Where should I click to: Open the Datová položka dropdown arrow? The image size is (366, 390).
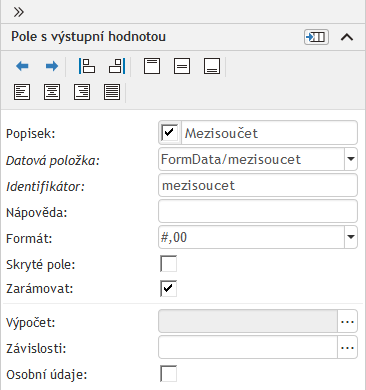click(351, 159)
